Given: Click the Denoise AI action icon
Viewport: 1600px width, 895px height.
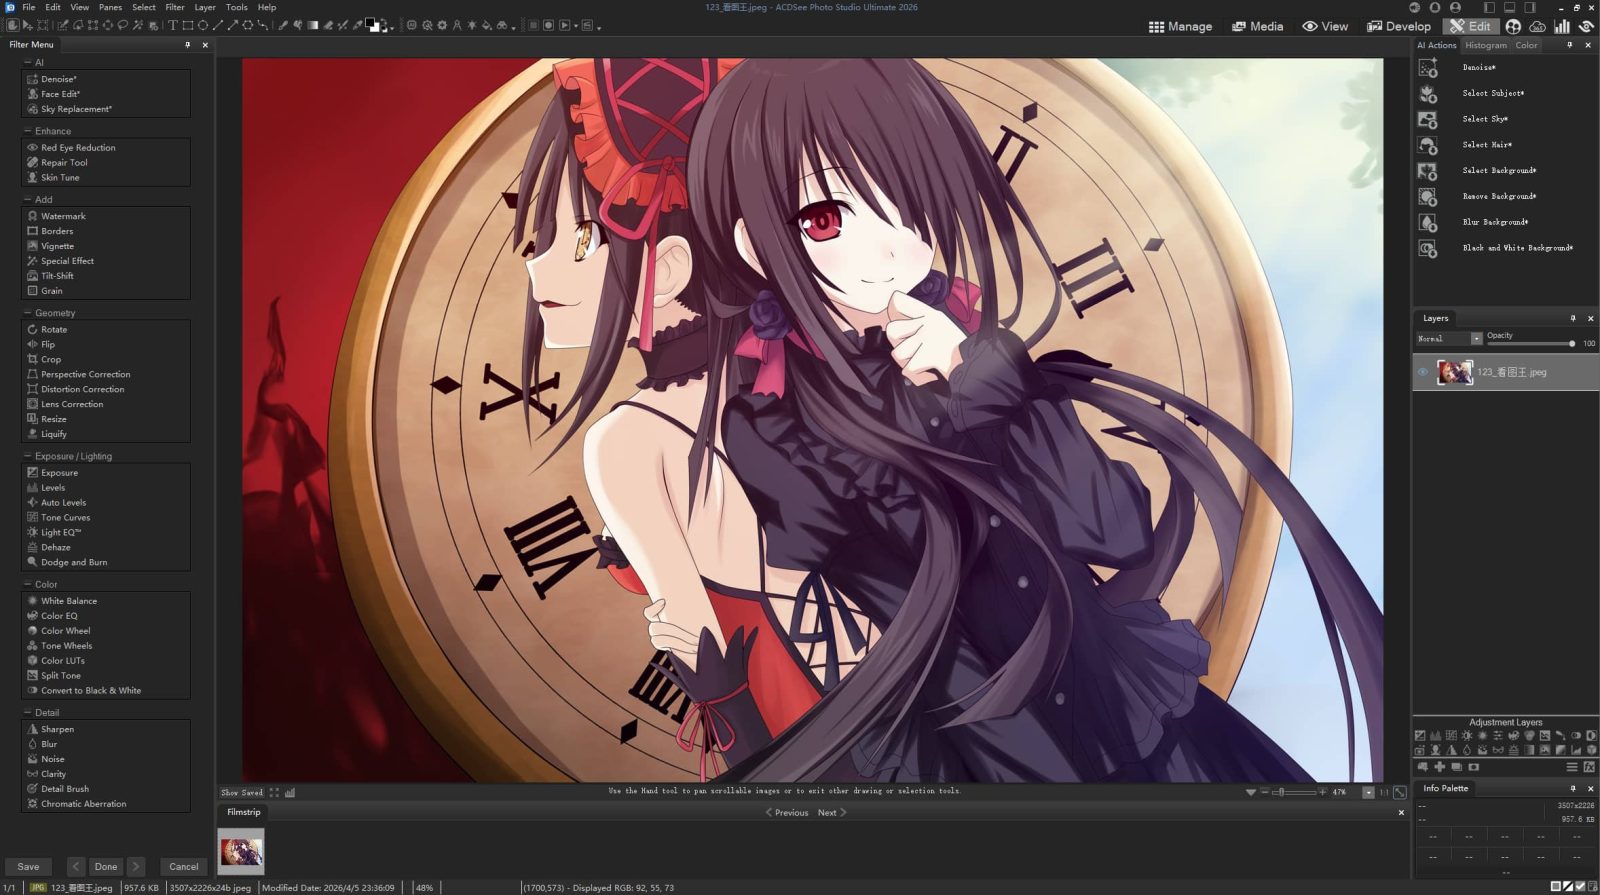Looking at the screenshot, I should (1428, 67).
